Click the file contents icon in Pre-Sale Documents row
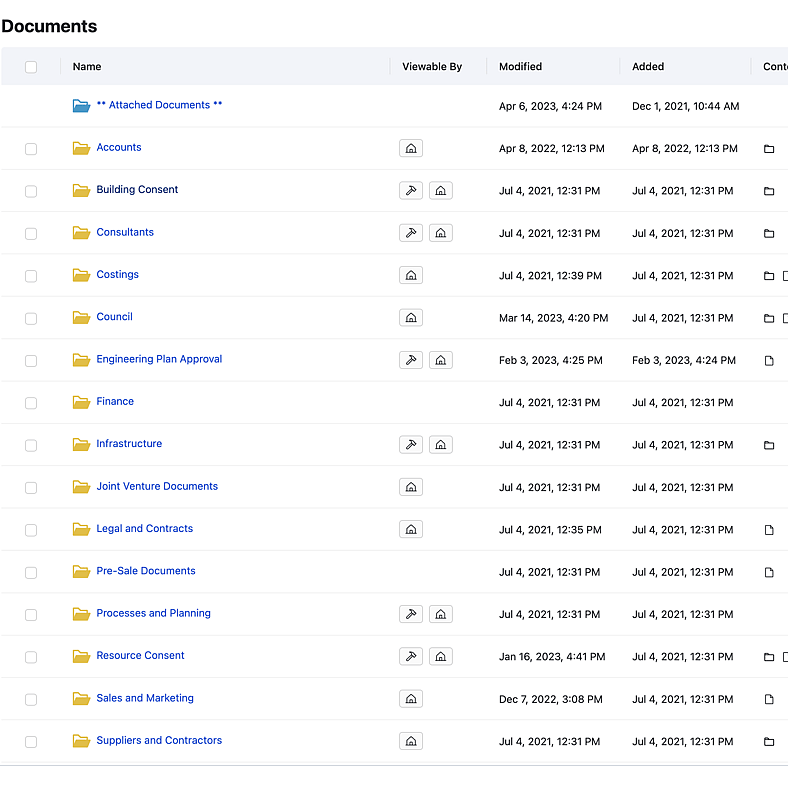 coord(769,573)
